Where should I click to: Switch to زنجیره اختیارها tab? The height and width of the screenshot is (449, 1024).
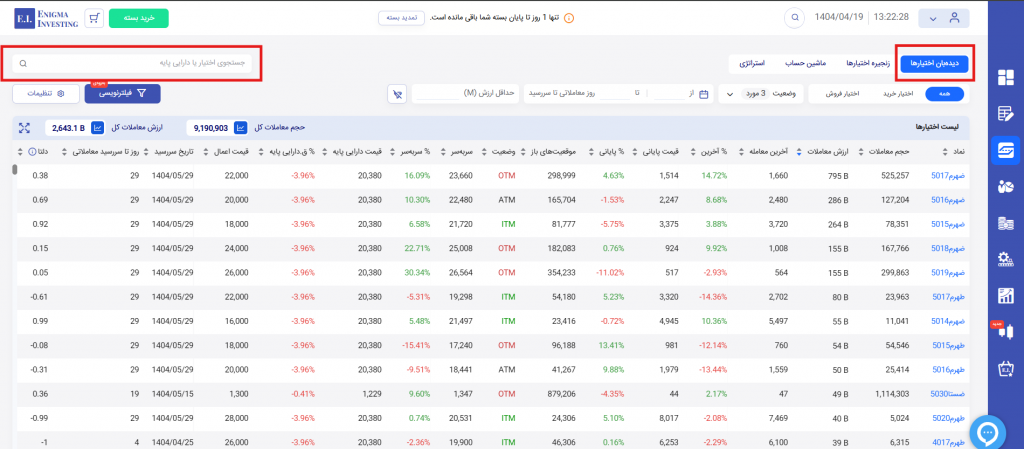click(x=868, y=64)
